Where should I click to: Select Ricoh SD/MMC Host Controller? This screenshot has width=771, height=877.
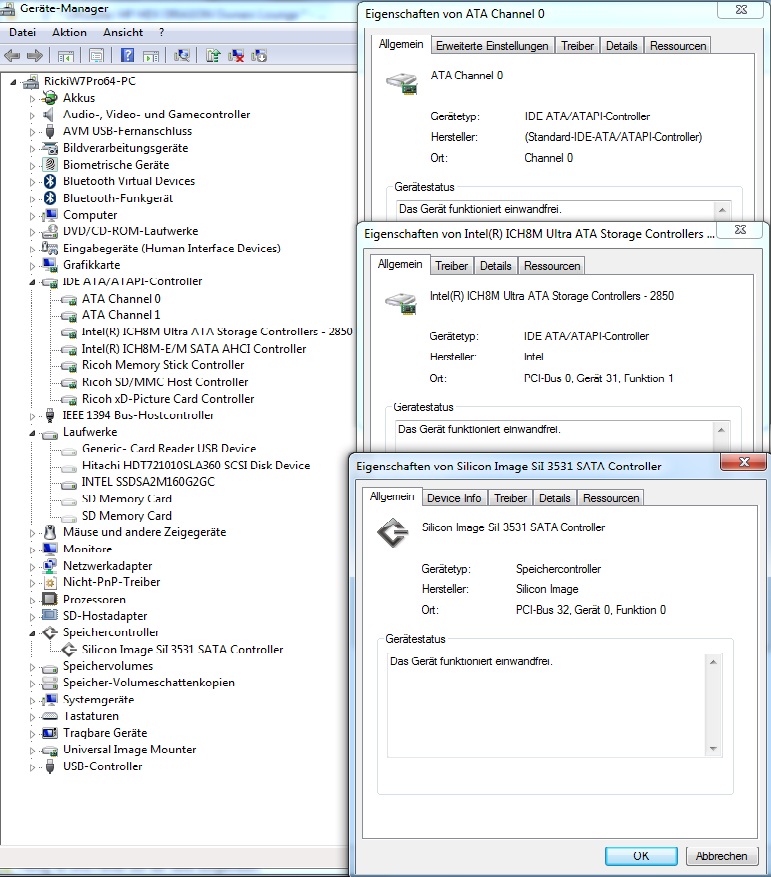165,382
